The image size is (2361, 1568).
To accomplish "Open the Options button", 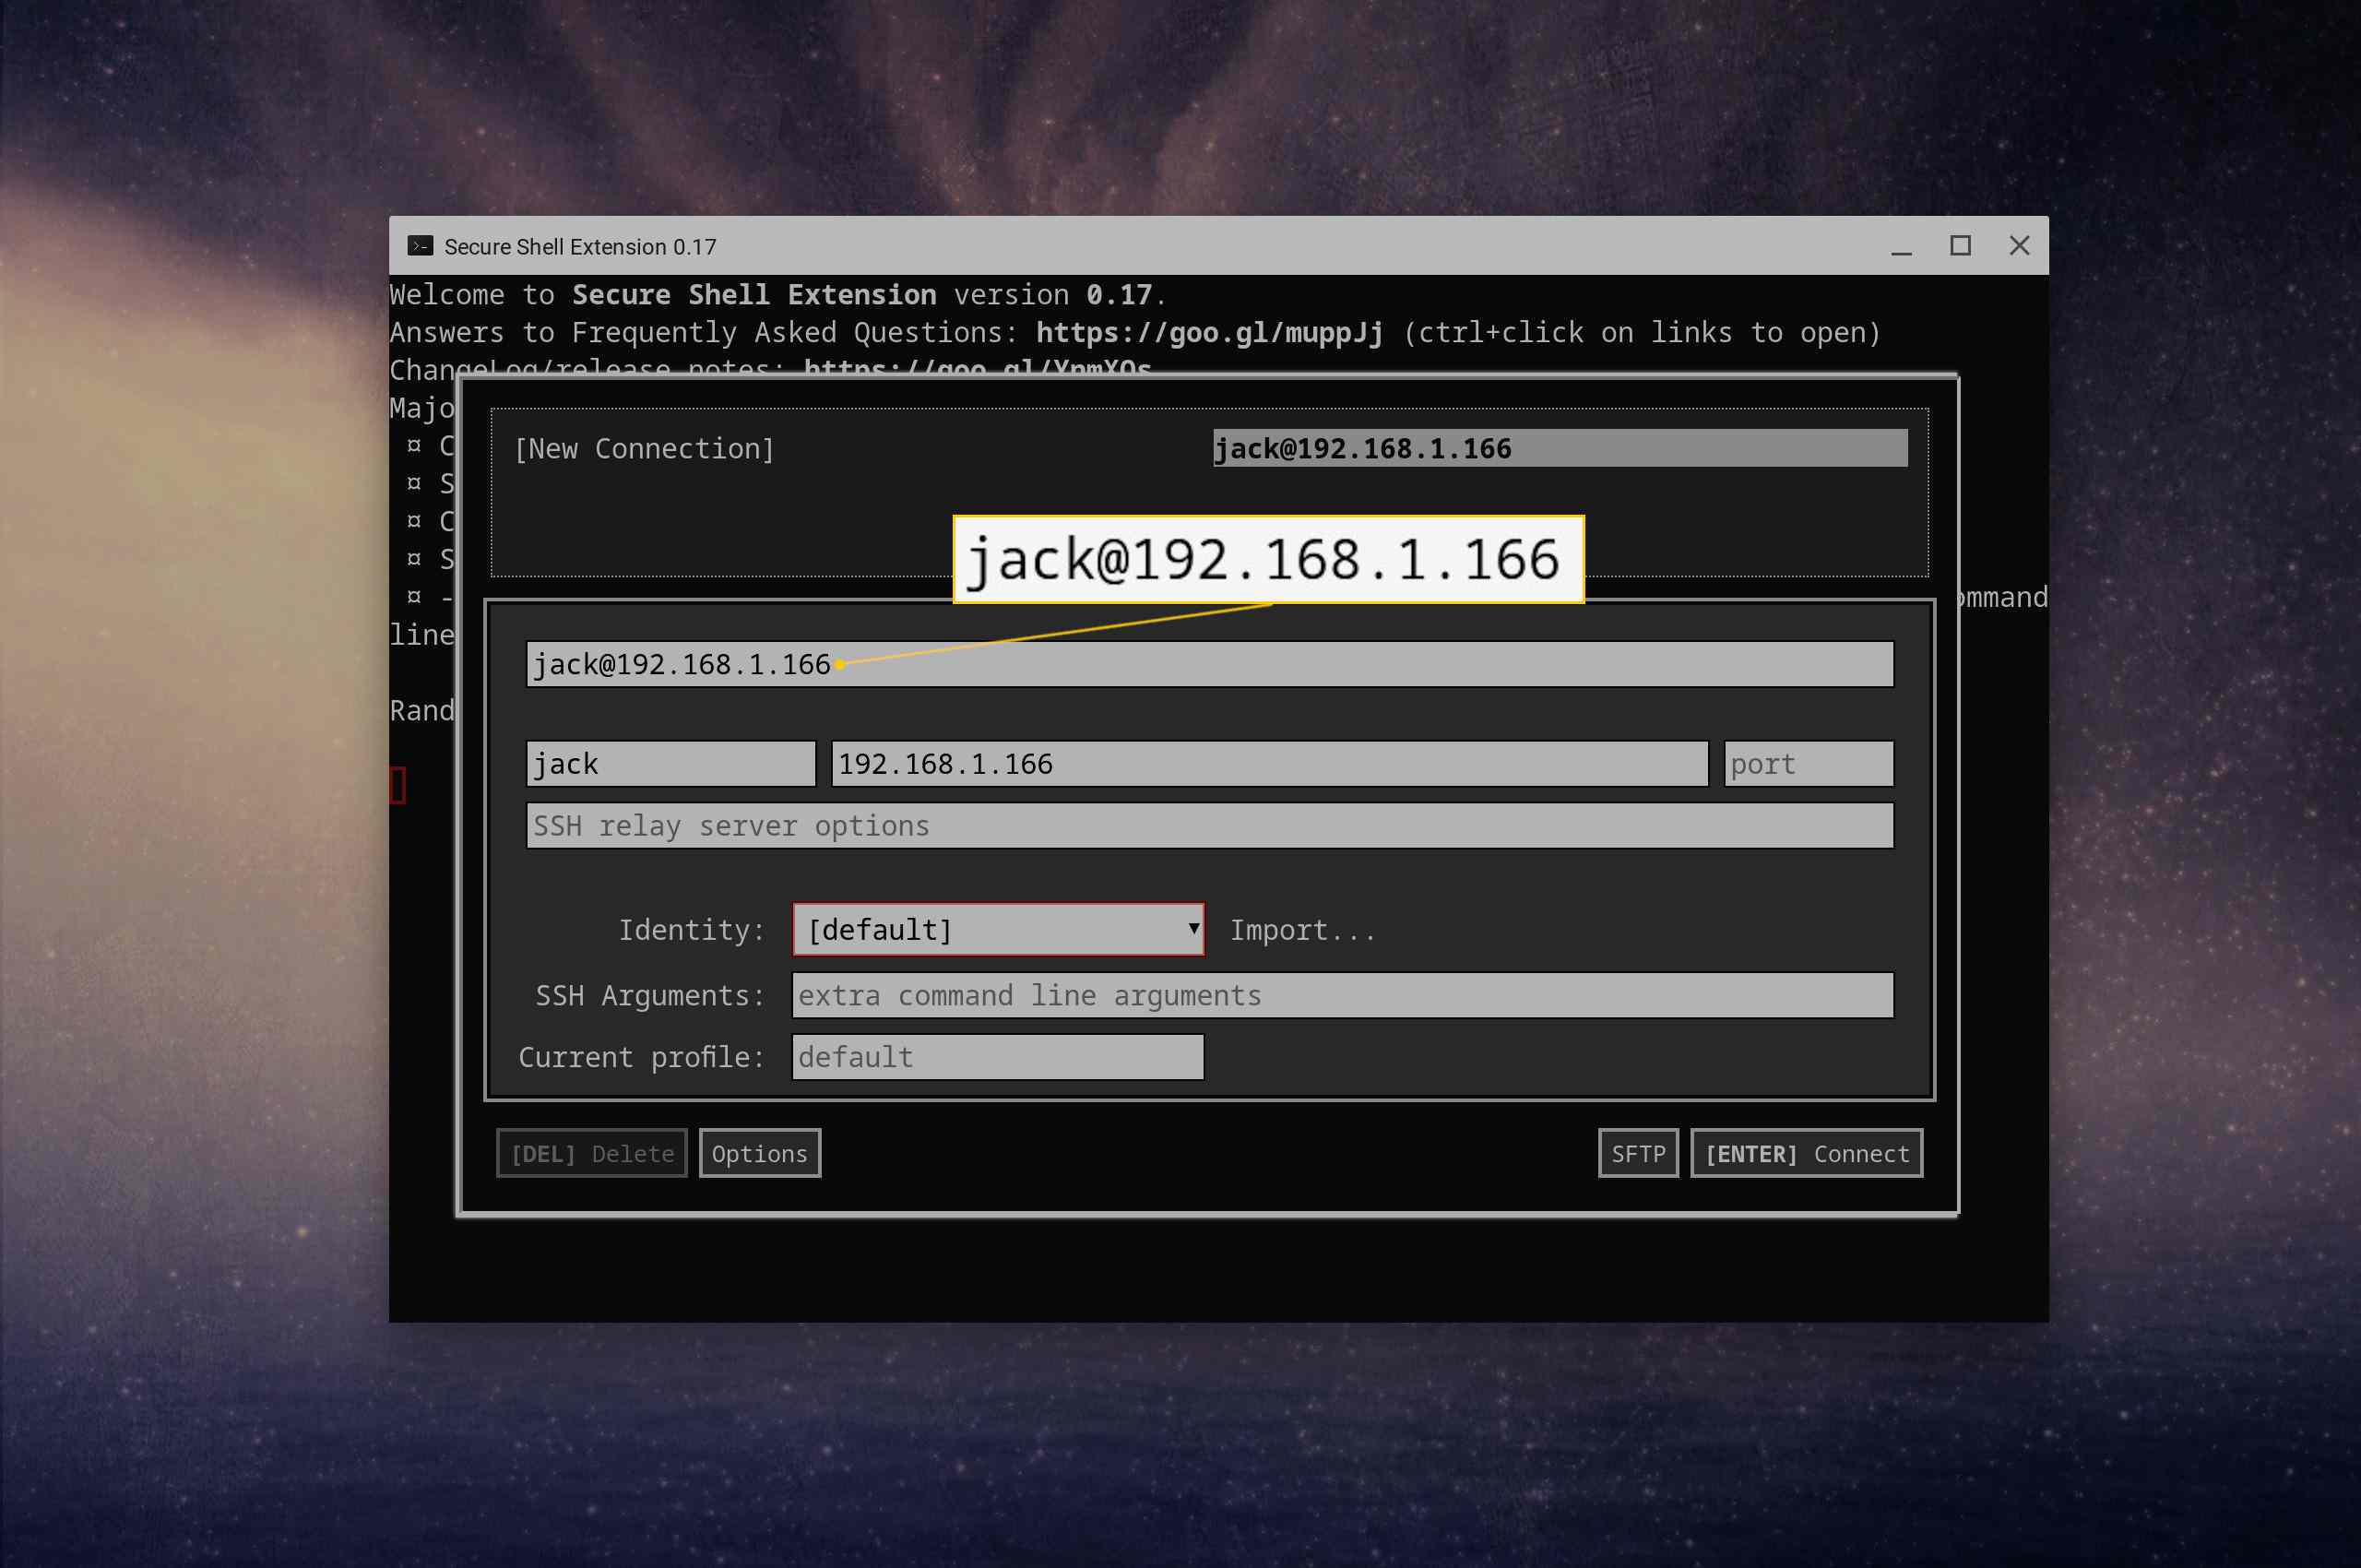I will (760, 1154).
